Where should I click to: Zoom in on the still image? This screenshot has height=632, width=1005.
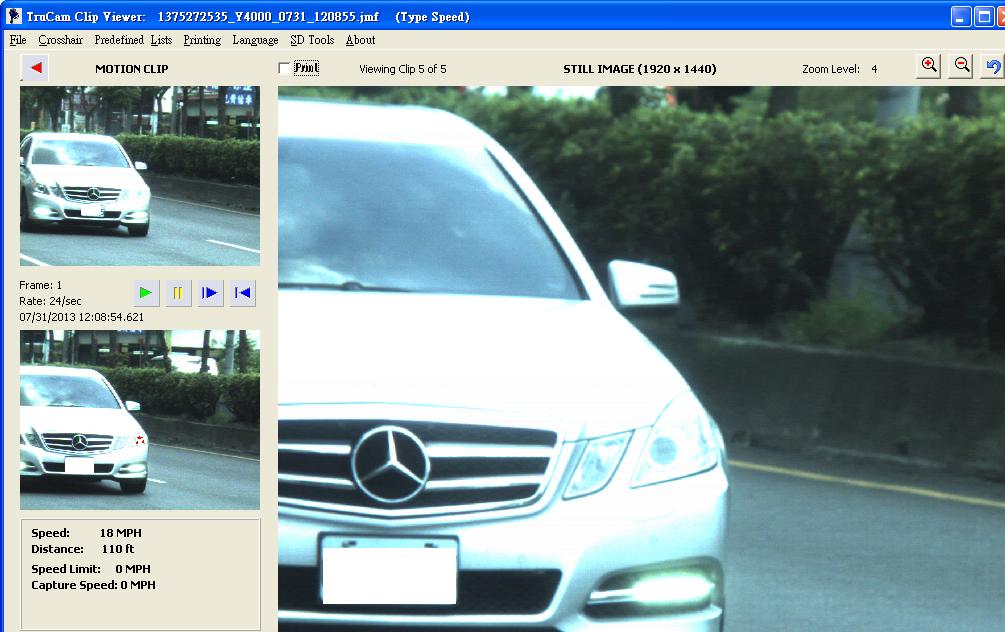(929, 66)
